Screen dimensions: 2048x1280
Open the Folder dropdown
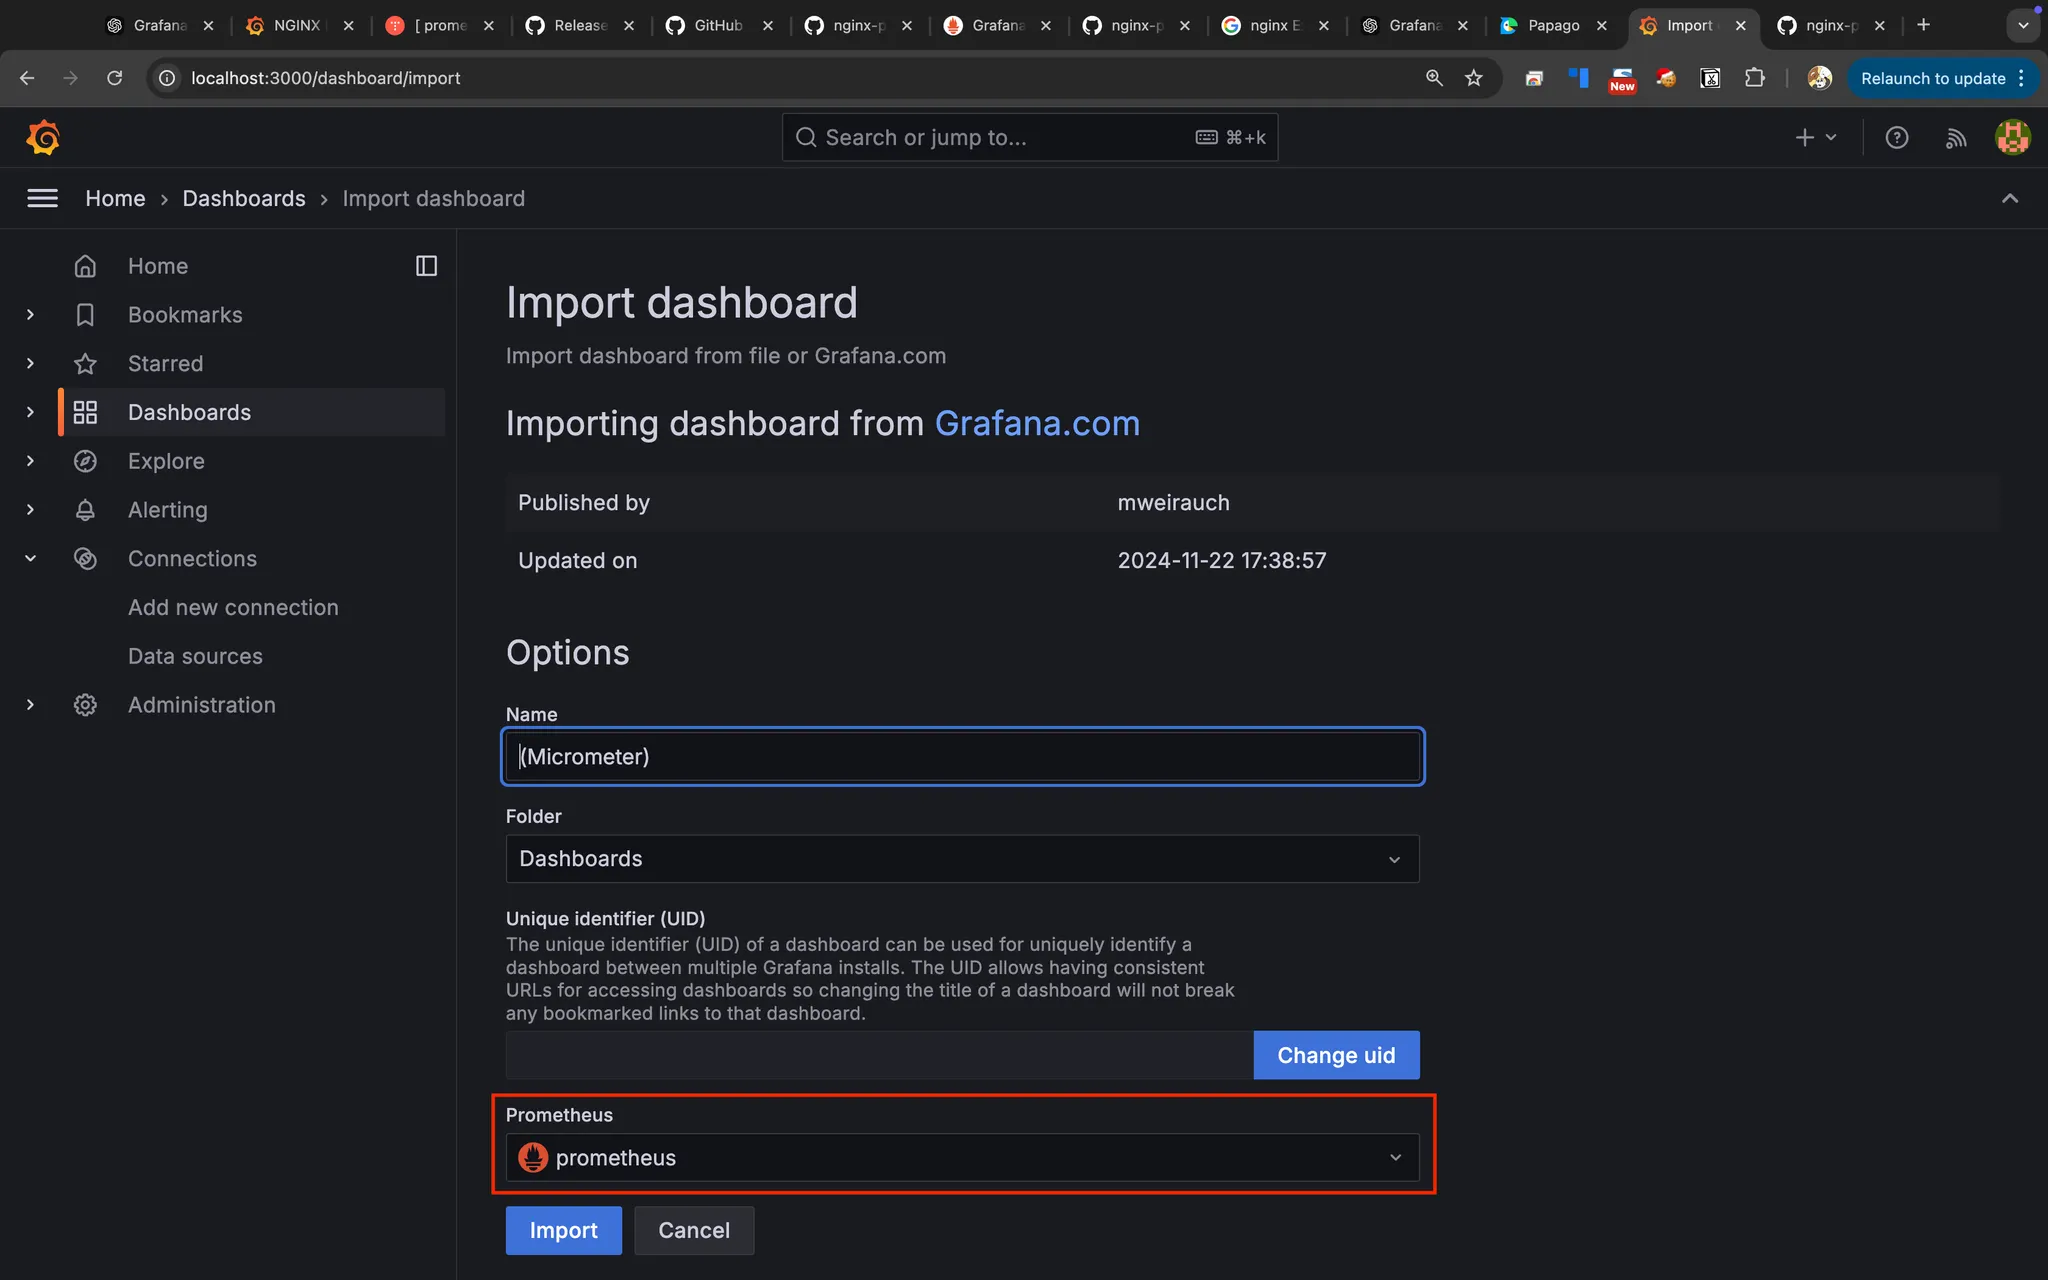pyautogui.click(x=961, y=859)
